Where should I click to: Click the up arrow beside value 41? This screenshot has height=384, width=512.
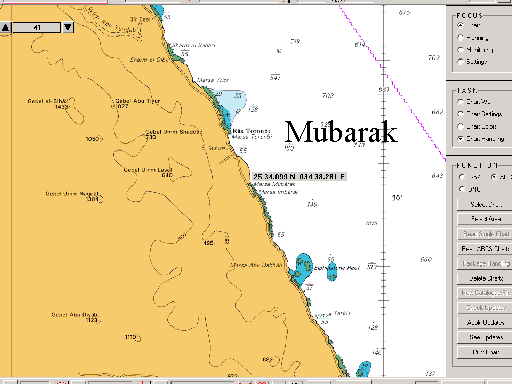(x=6, y=27)
